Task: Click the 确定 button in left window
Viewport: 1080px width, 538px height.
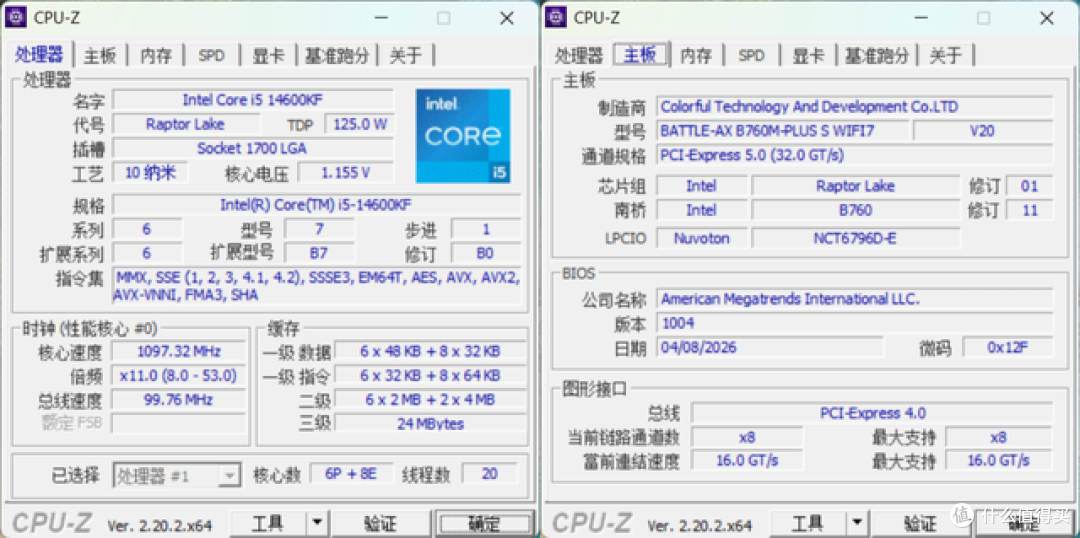Action: point(484,525)
